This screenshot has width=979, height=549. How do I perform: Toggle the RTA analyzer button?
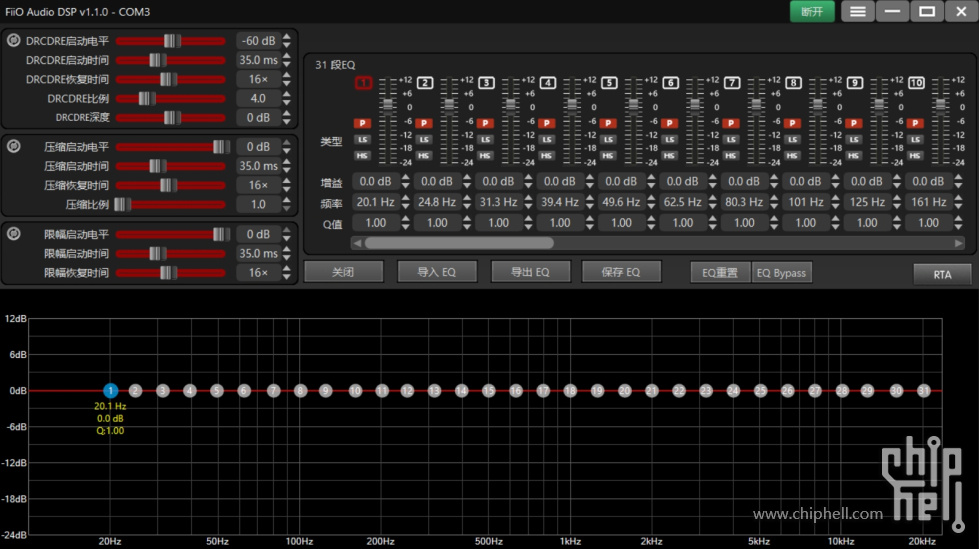click(942, 274)
